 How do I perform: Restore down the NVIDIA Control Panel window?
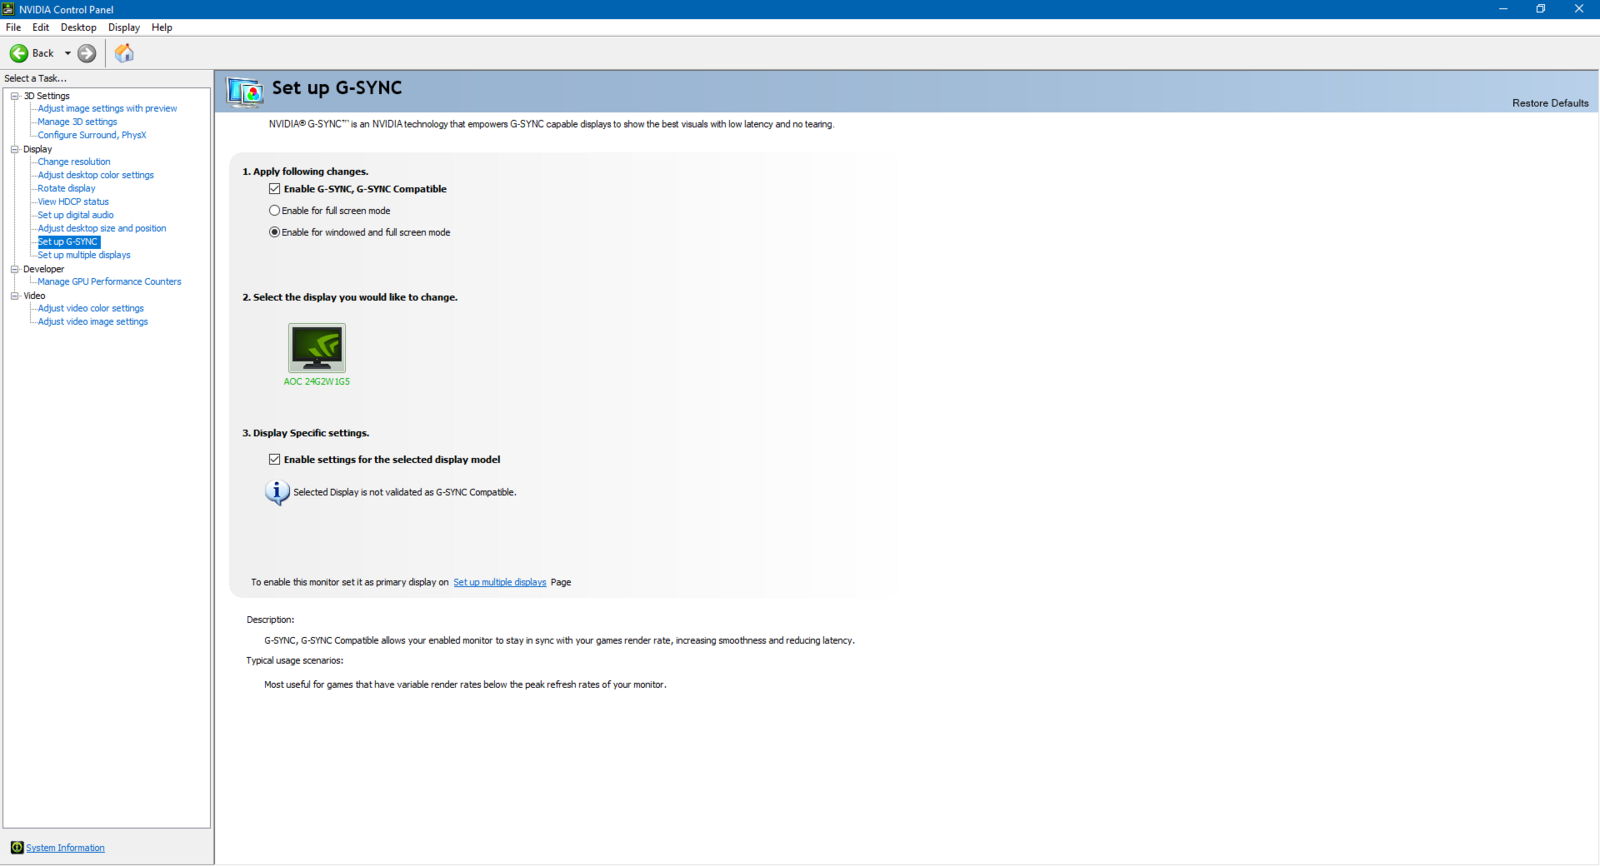click(1541, 9)
